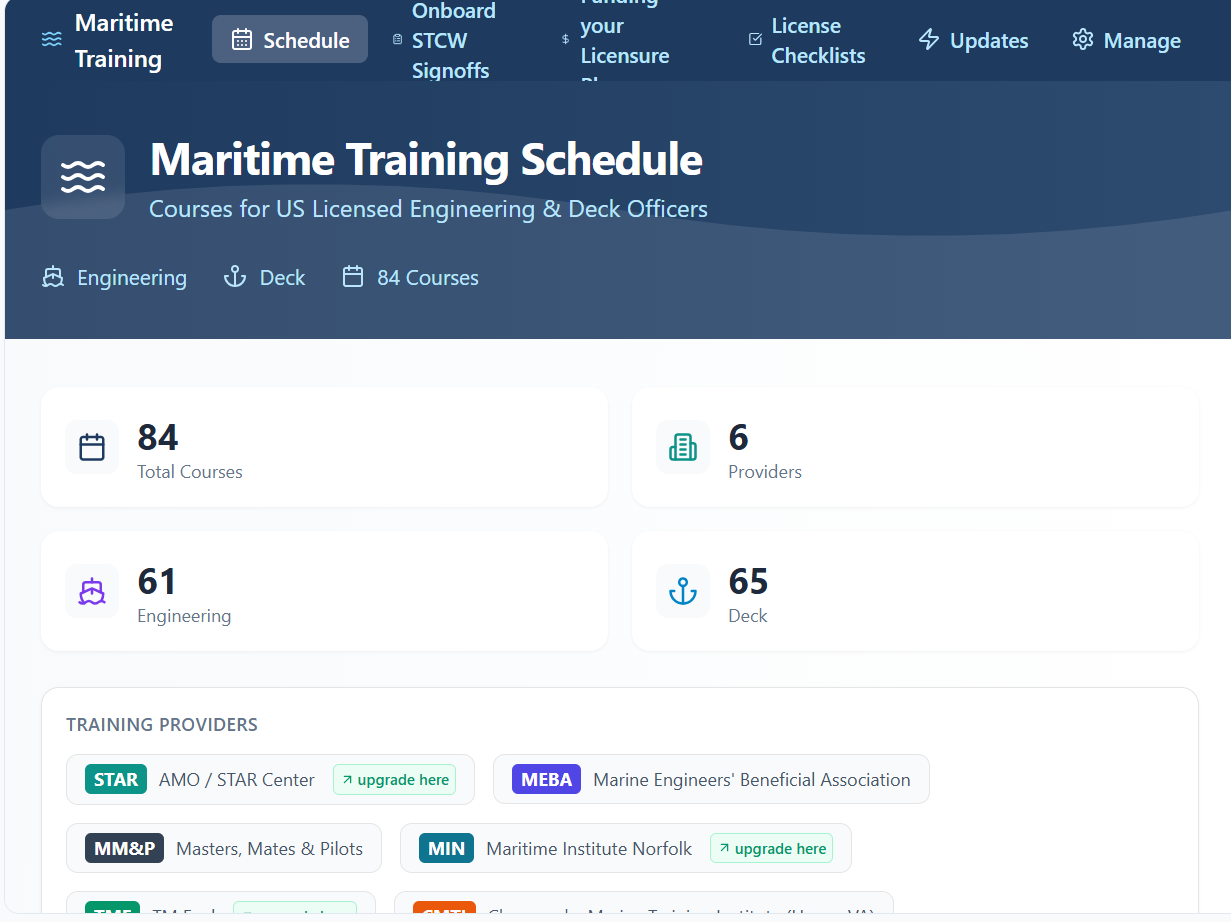Viewport: 1231px width, 922px height.
Task: Click the waves logo icon beside Maritime Training
Action: coord(52,40)
